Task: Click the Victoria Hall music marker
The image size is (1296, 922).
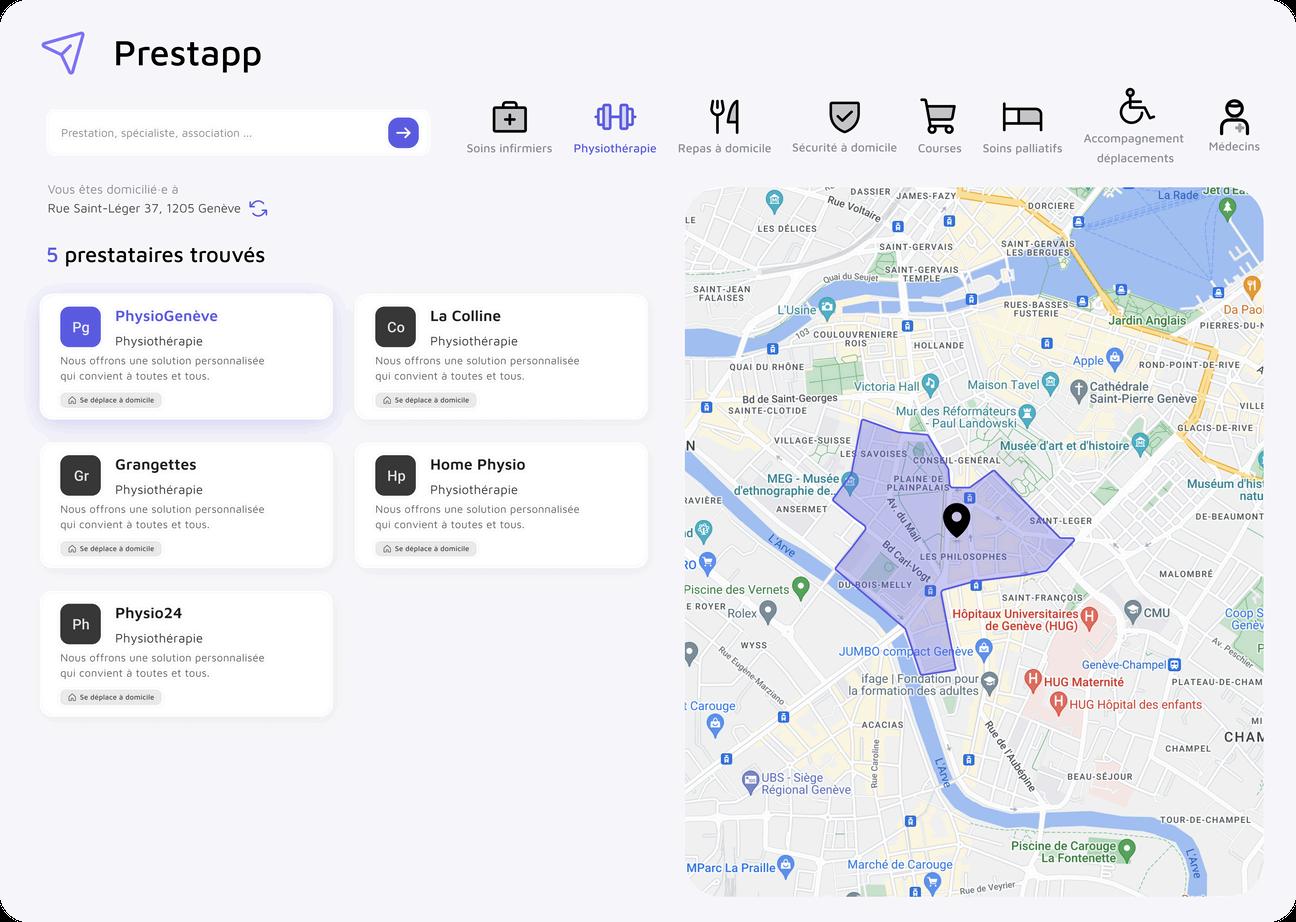Action: tap(930, 384)
